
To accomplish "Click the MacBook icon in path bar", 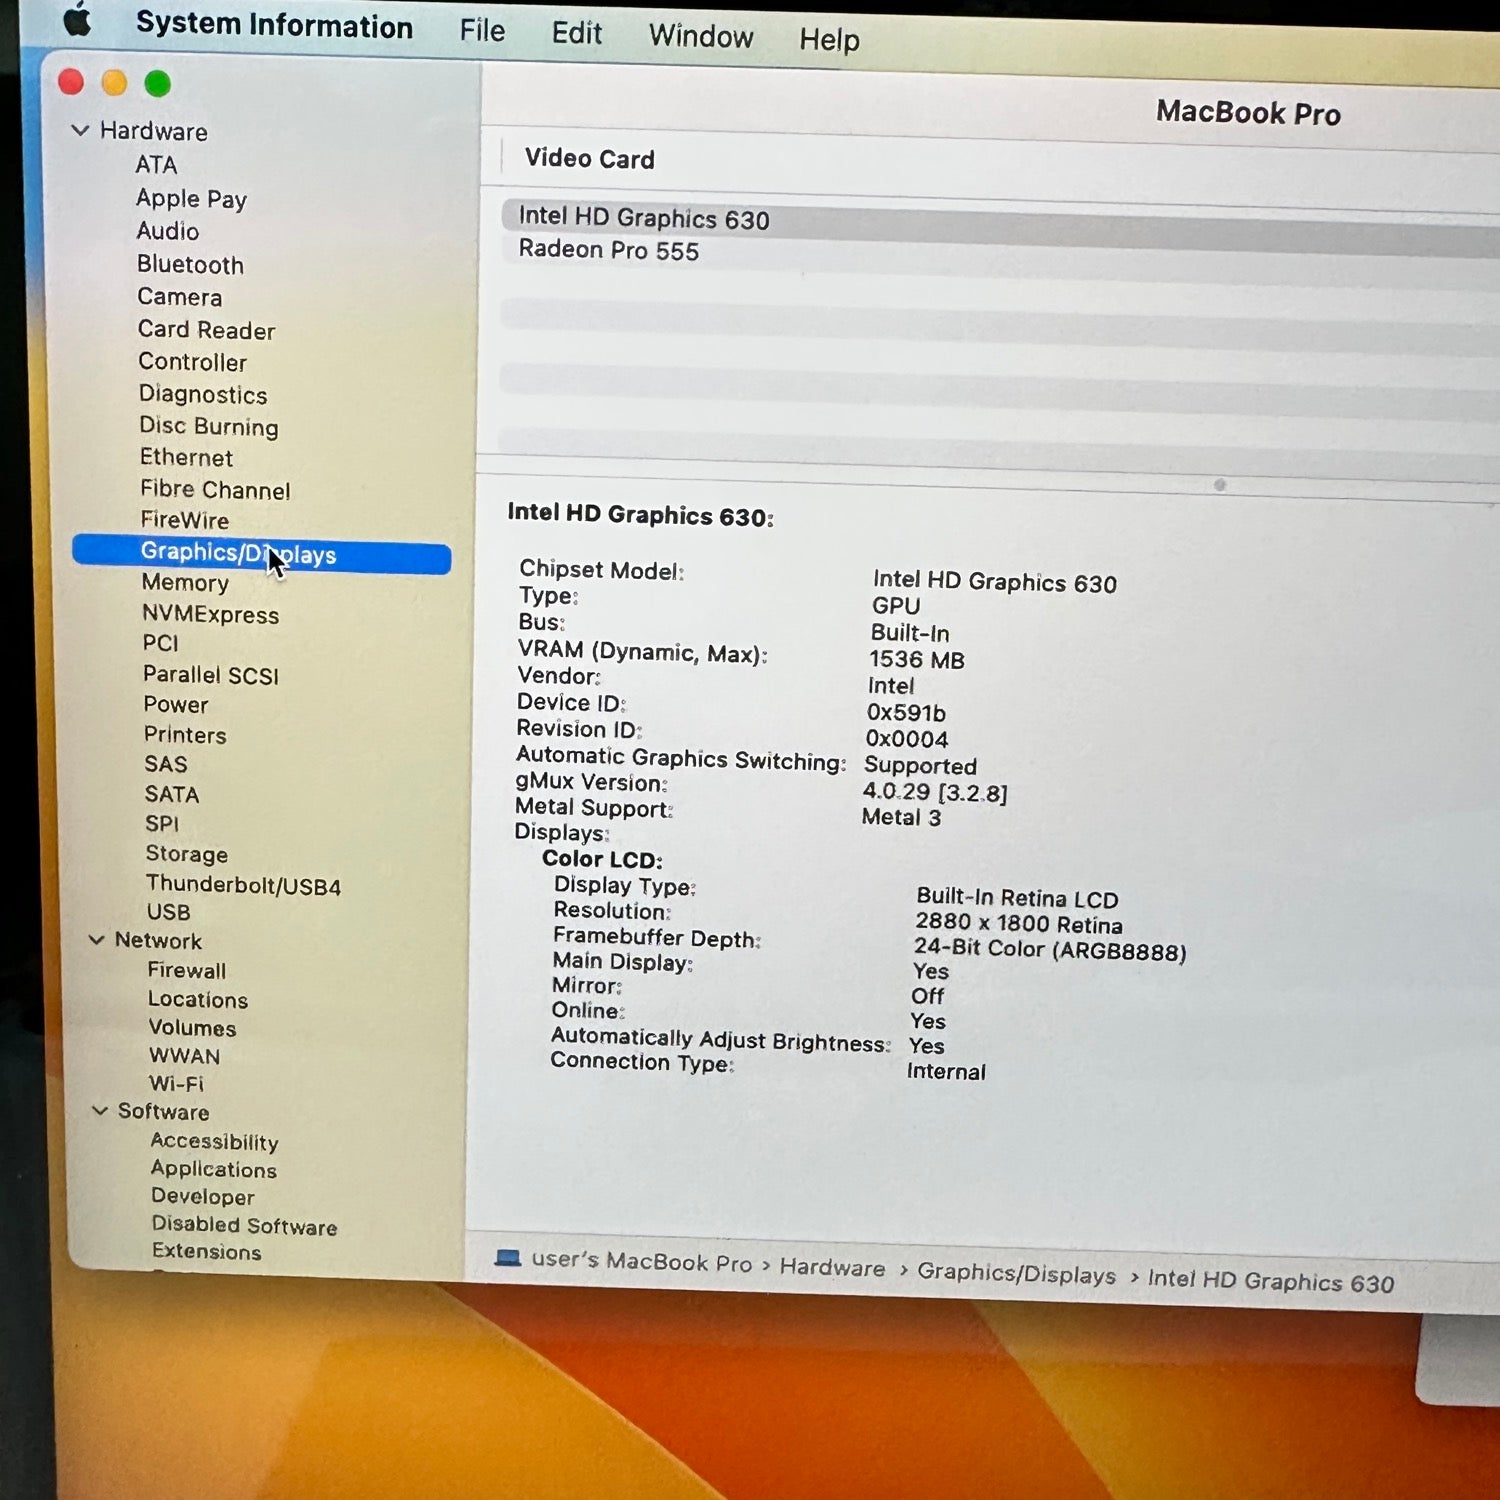I will (508, 1258).
